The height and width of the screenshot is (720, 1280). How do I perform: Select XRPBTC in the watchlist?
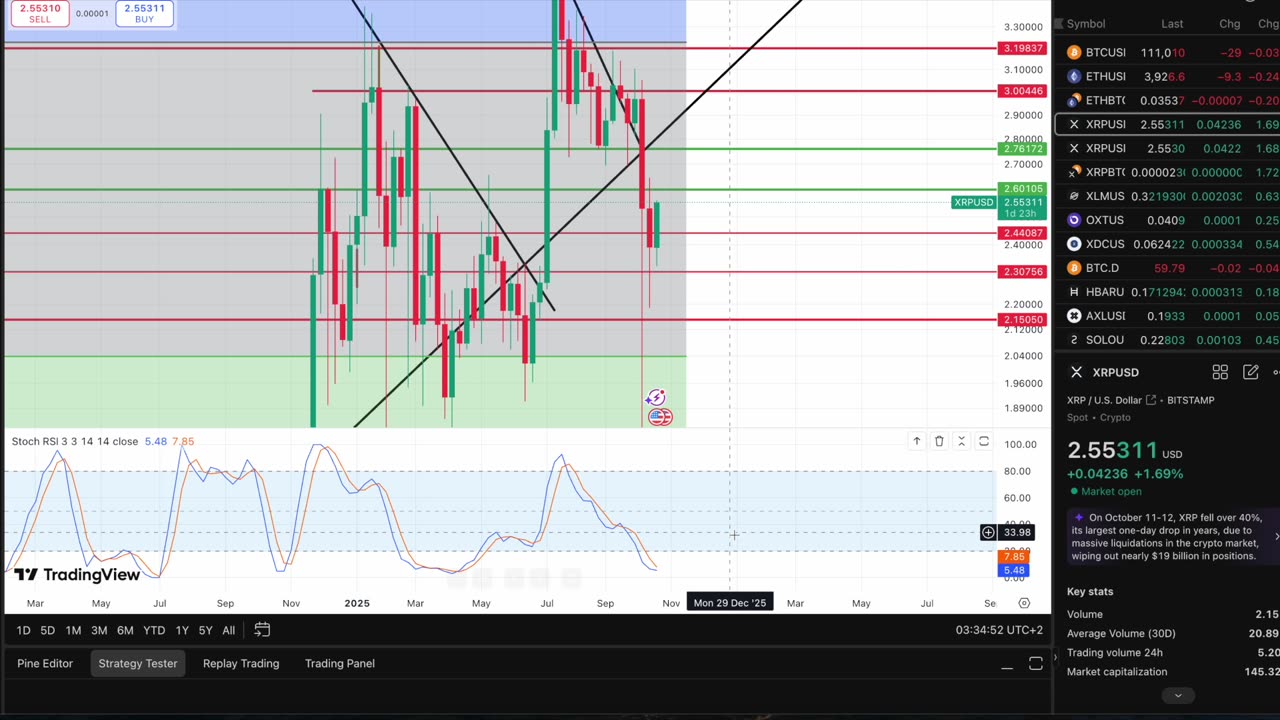[1167, 172]
